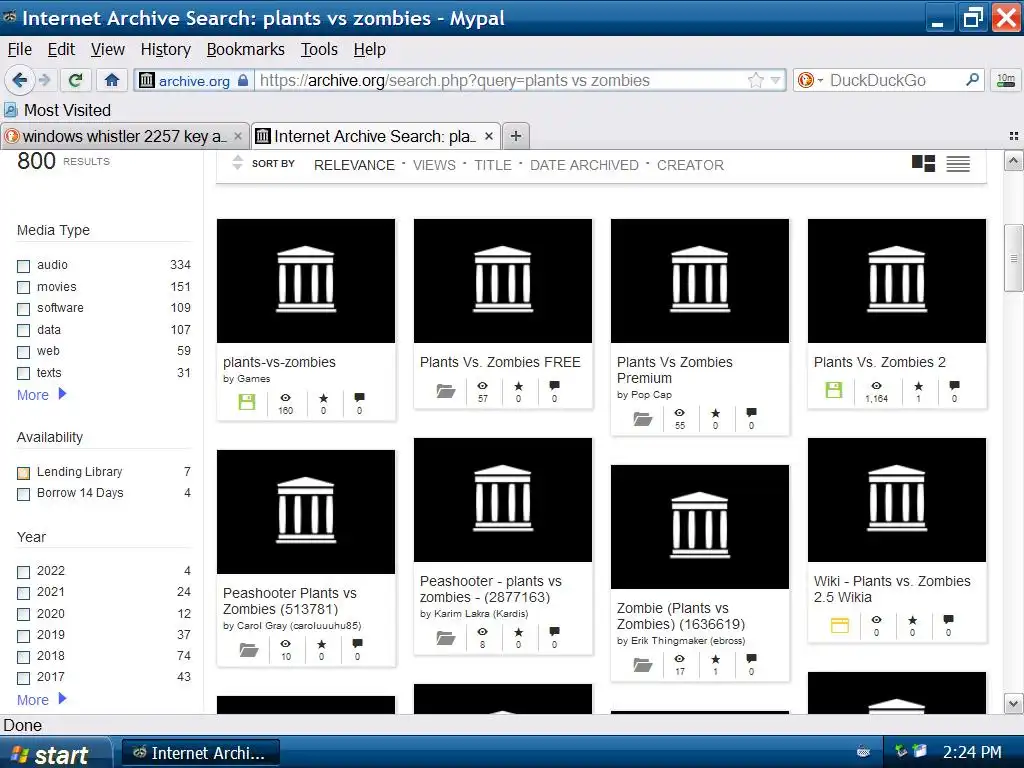Viewport: 1024px width, 768px height.
Task: Expand More under Media Type
Action: (x=42, y=394)
